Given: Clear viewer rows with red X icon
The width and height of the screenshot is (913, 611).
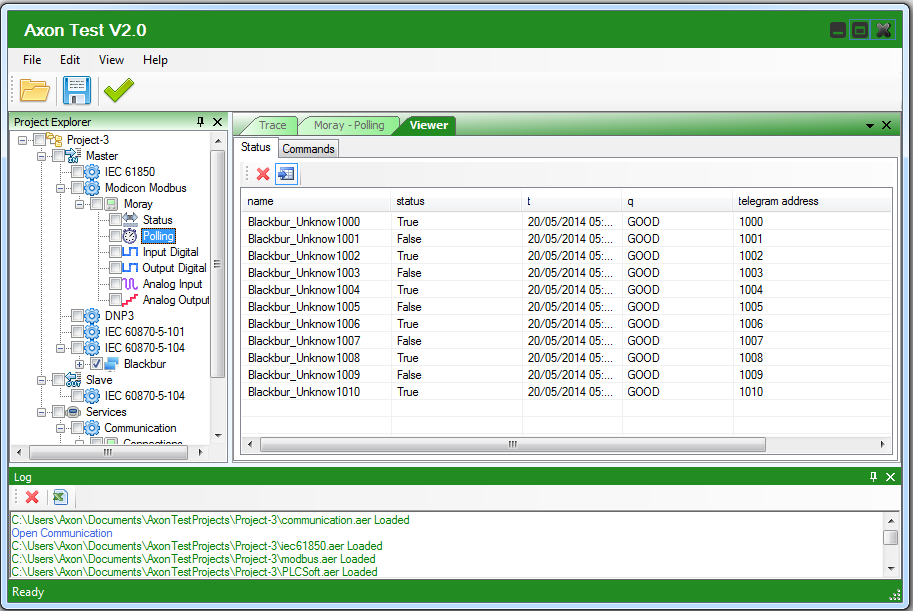Looking at the screenshot, I should coord(263,174).
